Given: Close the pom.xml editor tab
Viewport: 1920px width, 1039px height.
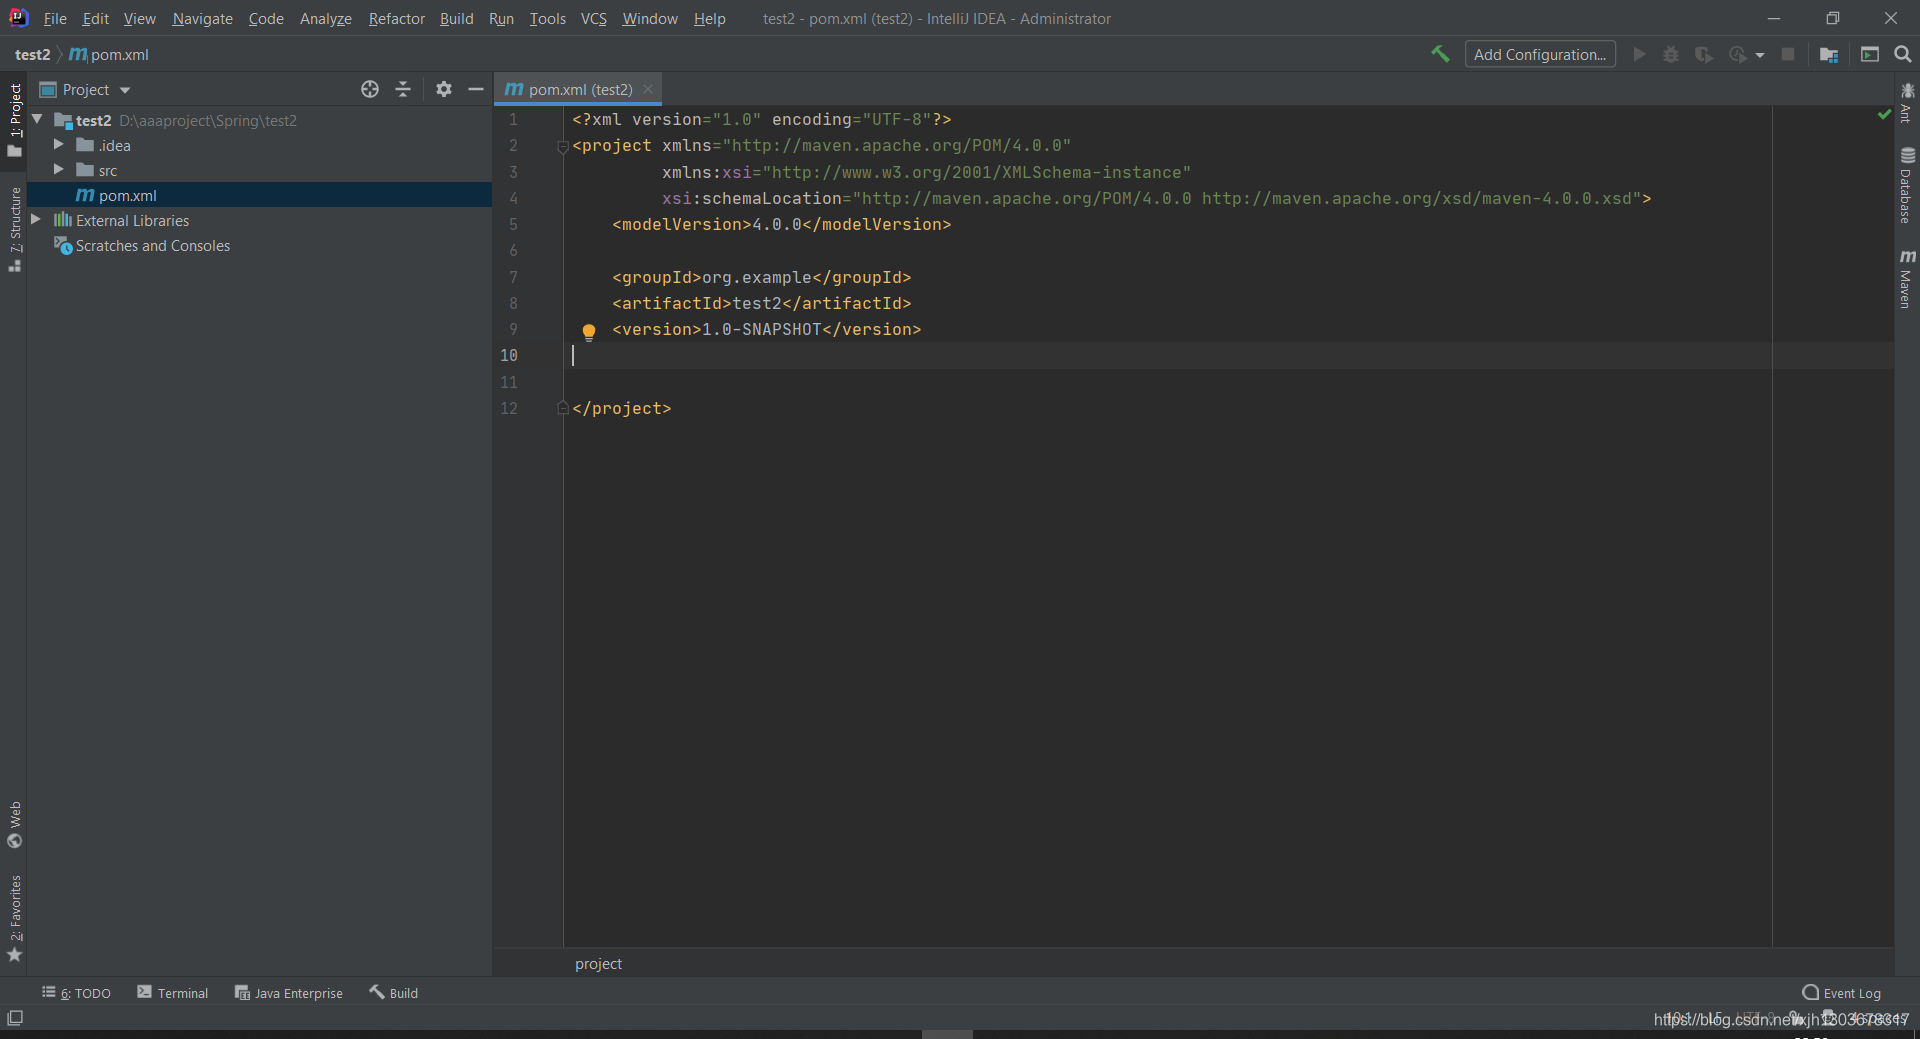Looking at the screenshot, I should [x=648, y=89].
